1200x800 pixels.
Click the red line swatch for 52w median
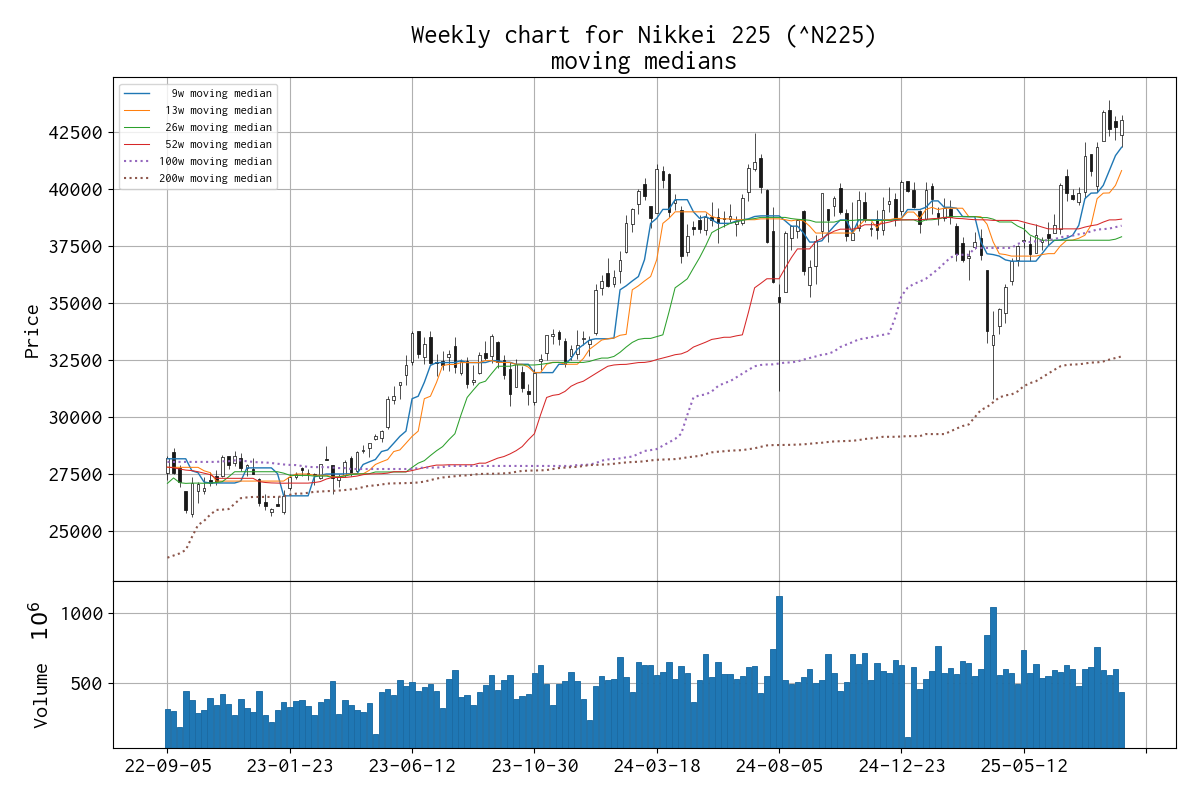(x=138, y=144)
